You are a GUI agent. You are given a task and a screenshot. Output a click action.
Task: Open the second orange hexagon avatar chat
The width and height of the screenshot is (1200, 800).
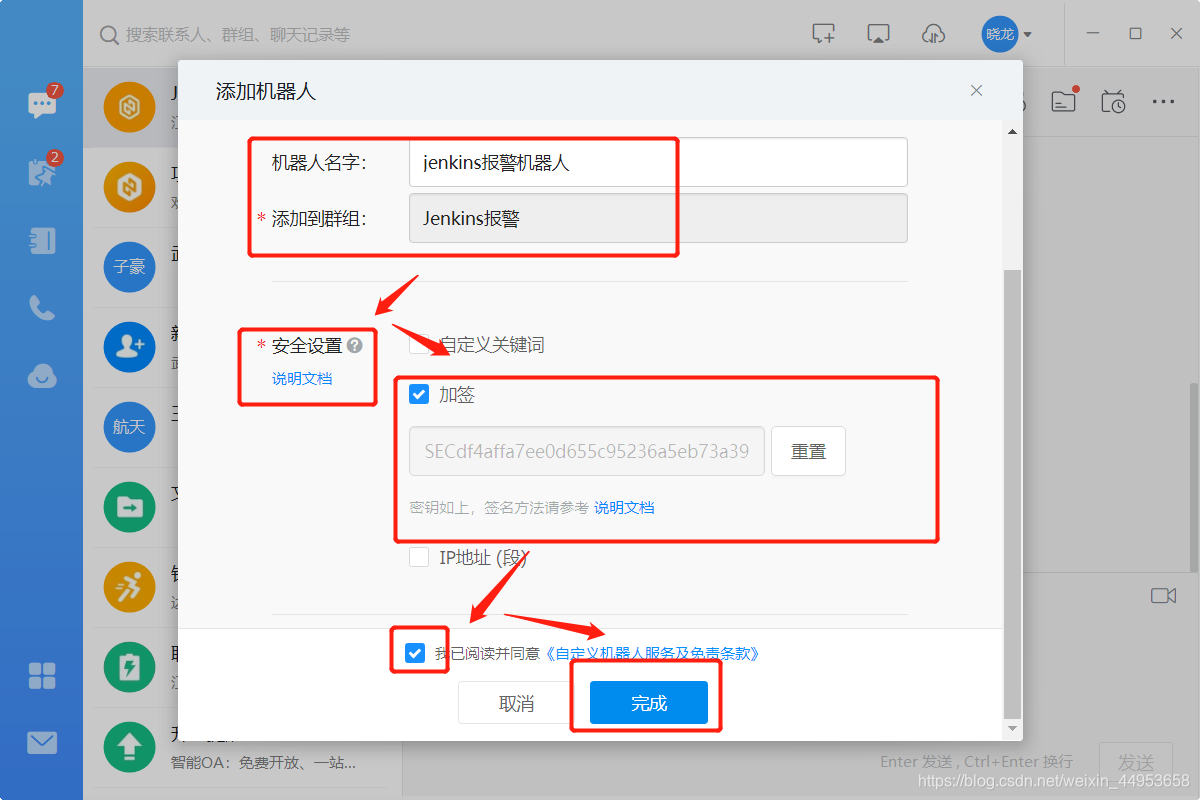point(129,187)
